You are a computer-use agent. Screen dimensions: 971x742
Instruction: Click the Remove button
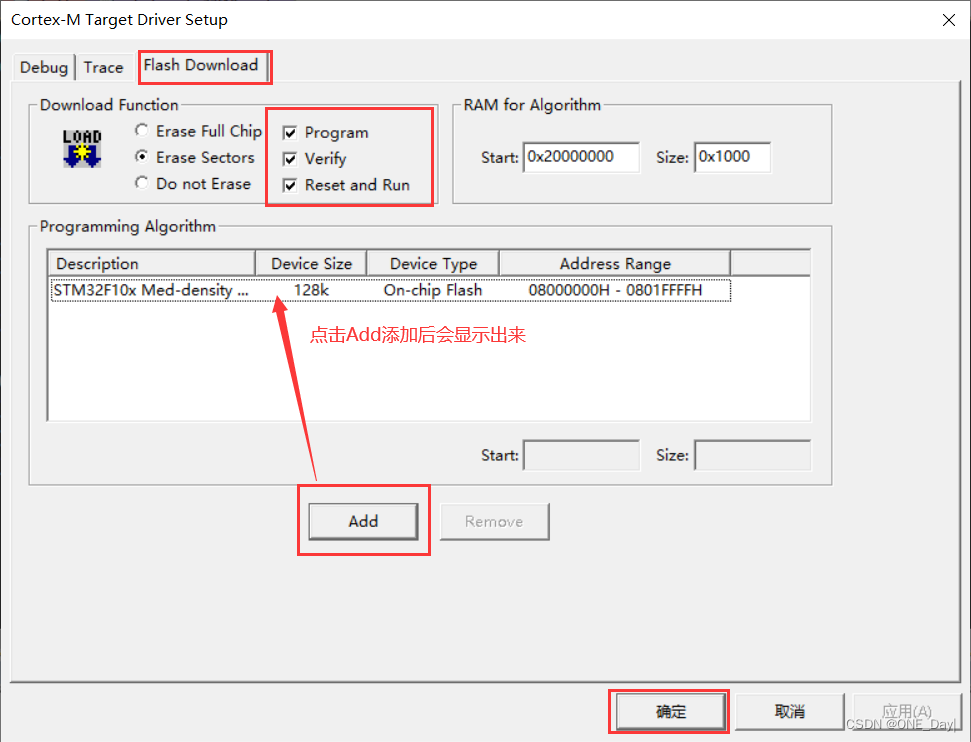494,522
